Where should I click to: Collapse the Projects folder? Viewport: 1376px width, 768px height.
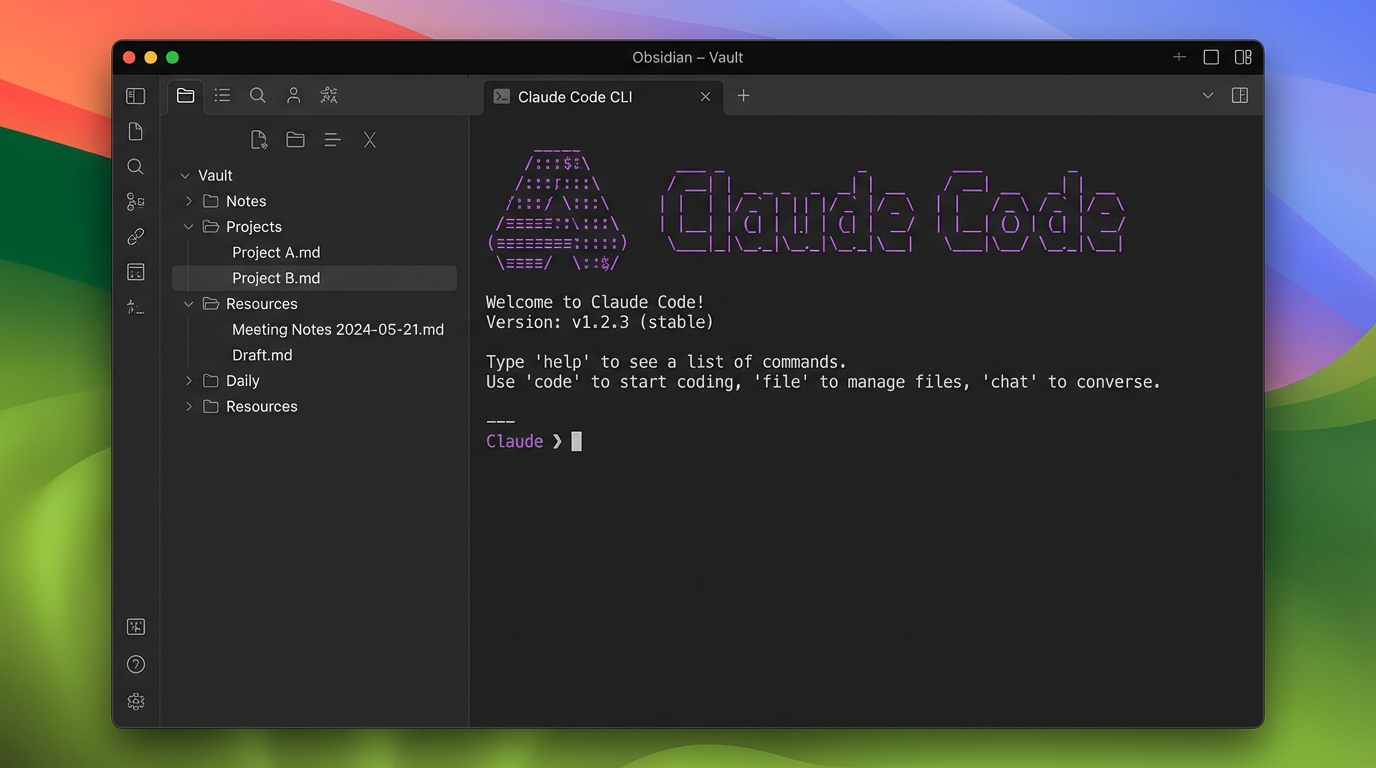189,227
